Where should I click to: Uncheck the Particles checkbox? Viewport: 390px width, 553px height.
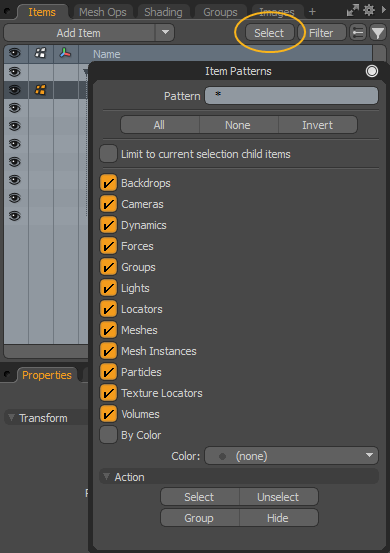click(108, 372)
